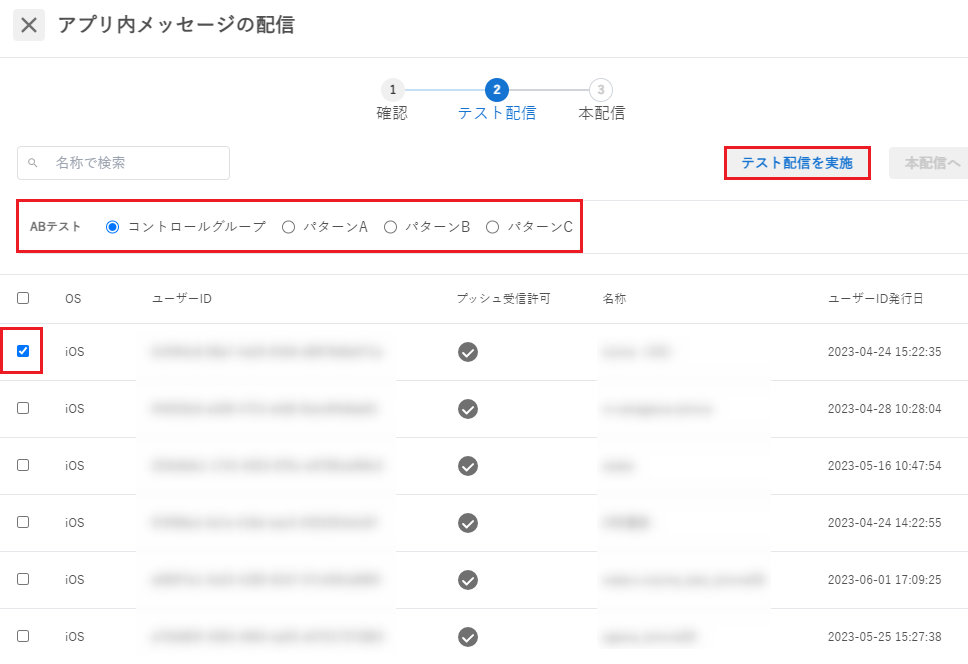Viewport: 968px width, 664px height.
Task: Toggle the select-all checkbox in table header
Action: tap(23, 298)
